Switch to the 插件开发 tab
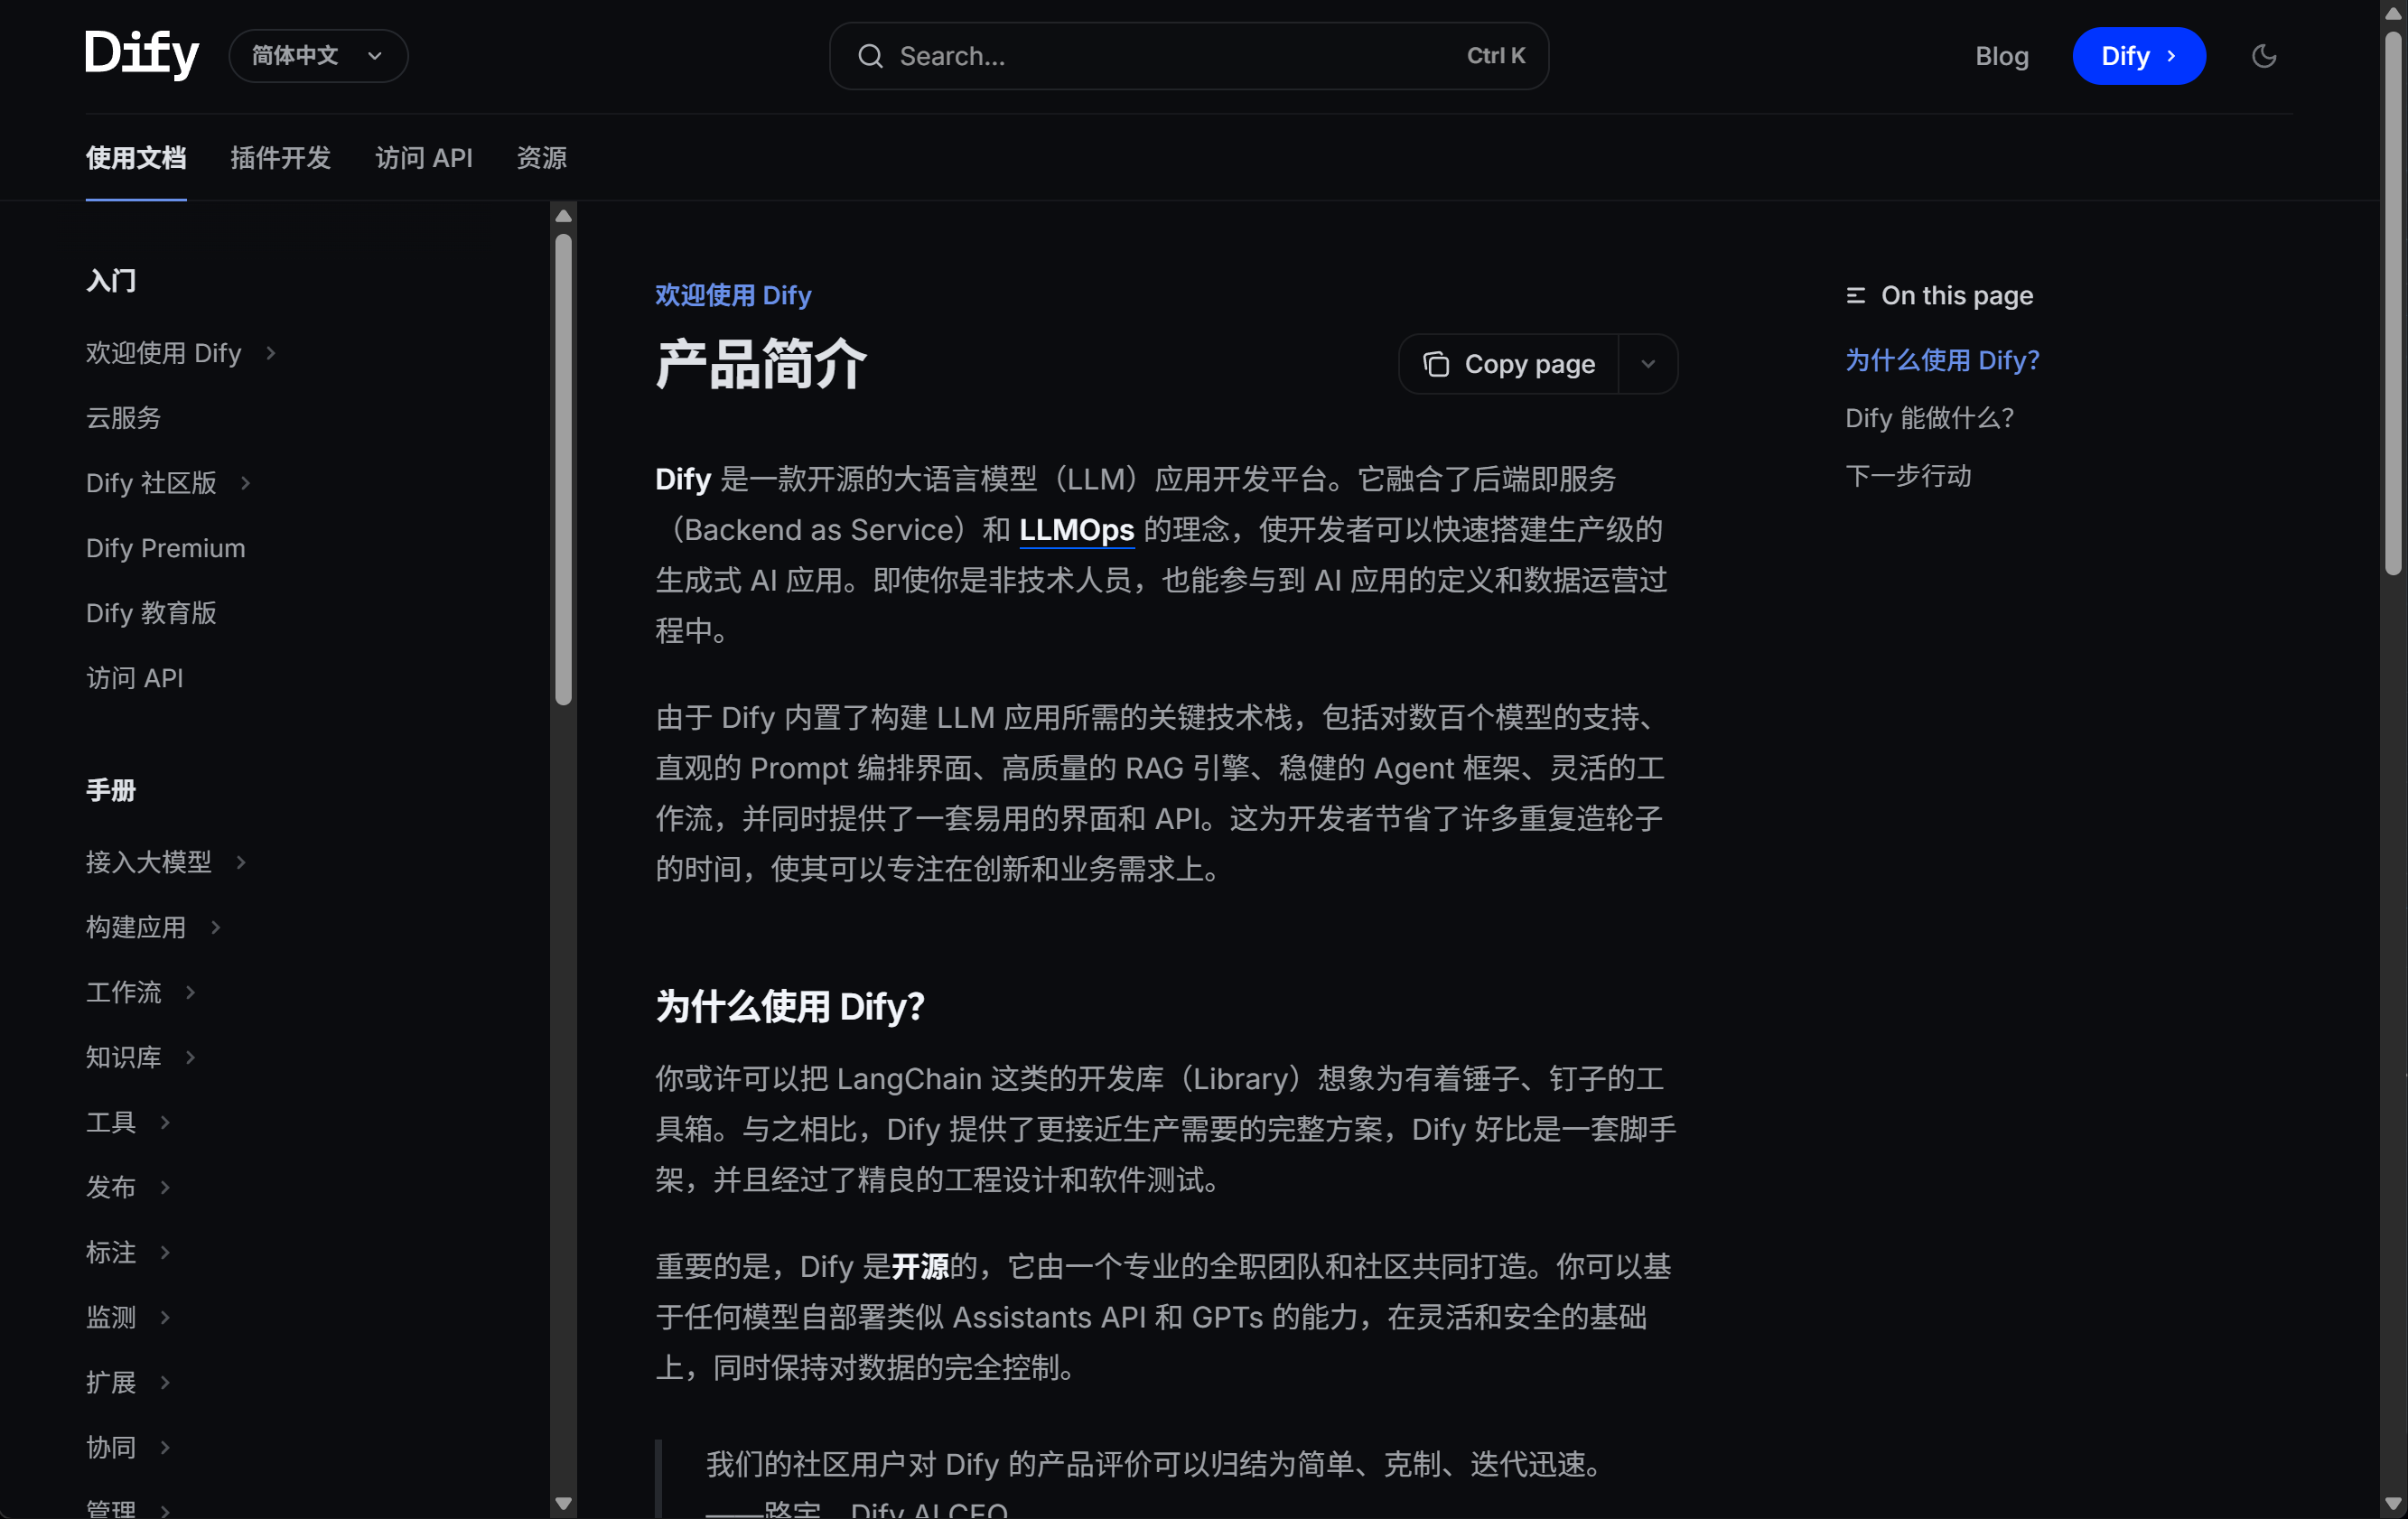The height and width of the screenshot is (1519, 2408). tap(280, 158)
